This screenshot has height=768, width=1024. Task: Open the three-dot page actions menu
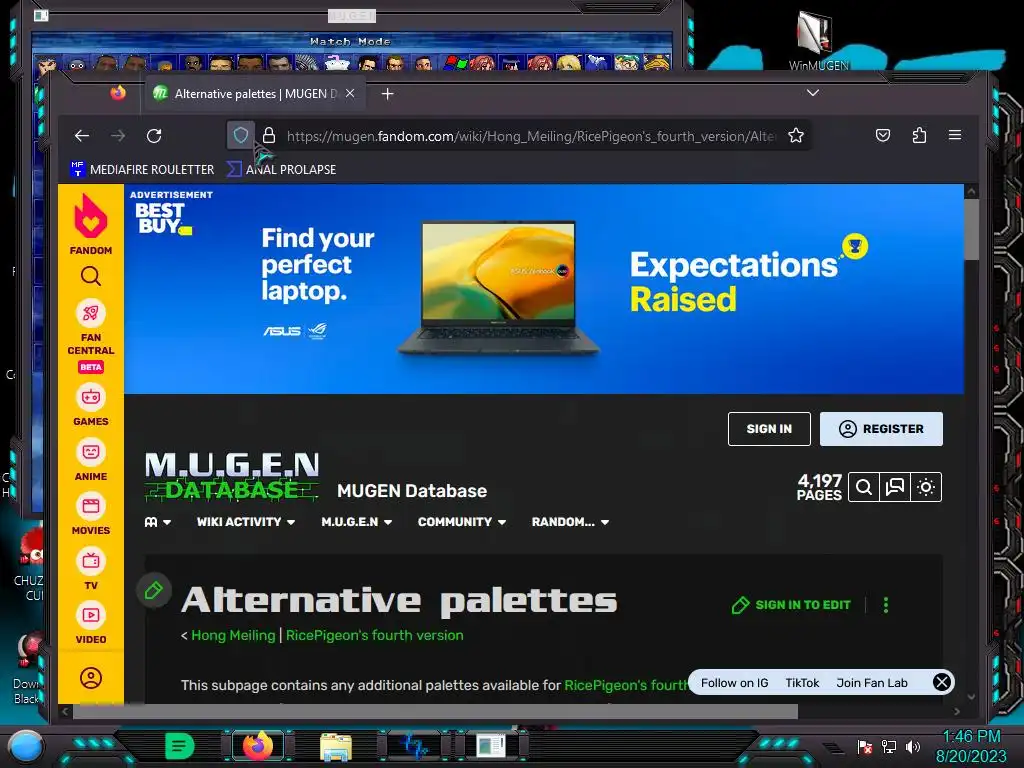click(x=886, y=605)
